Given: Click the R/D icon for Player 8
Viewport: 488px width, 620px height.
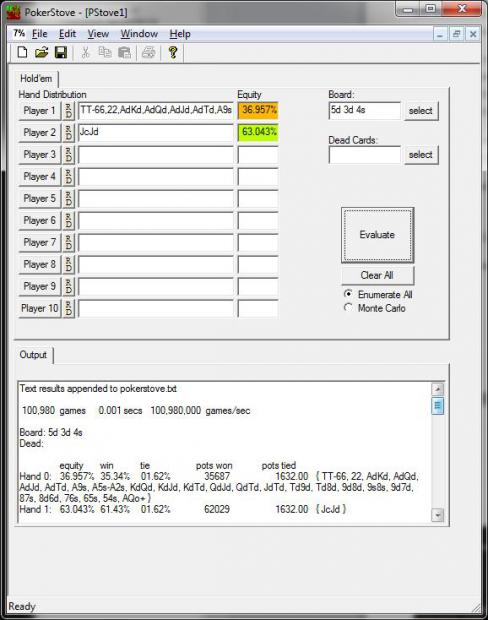Looking at the screenshot, I should (x=68, y=264).
